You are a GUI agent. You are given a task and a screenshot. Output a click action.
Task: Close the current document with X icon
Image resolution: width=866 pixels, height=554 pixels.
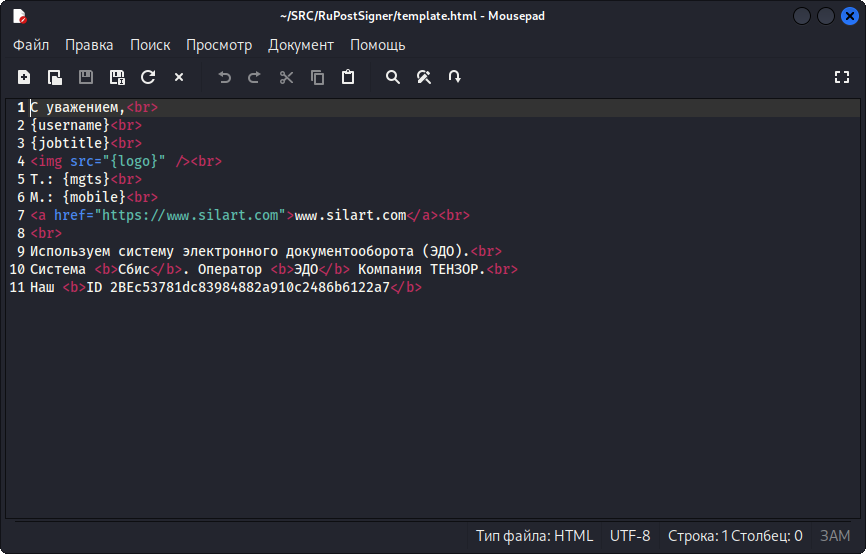tap(179, 77)
